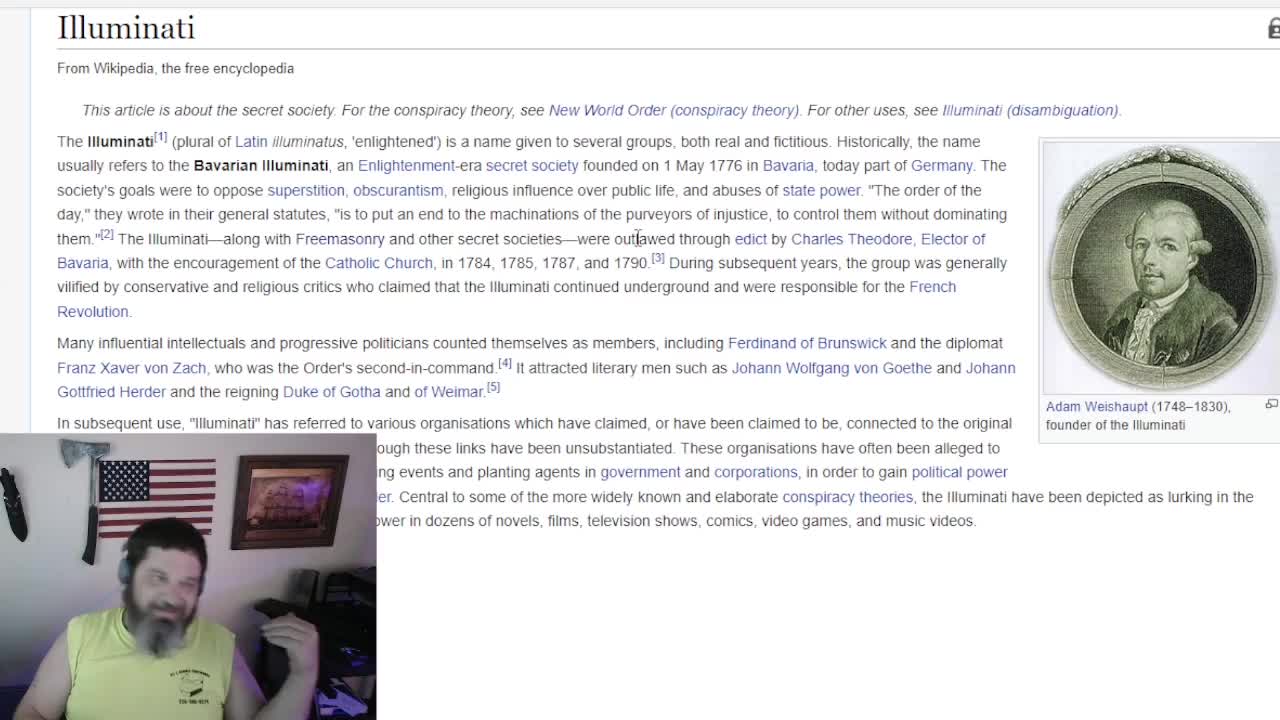Click the 'From Wikipedia, the free encyclopedia' tagline
1280x720 pixels.
[175, 68]
